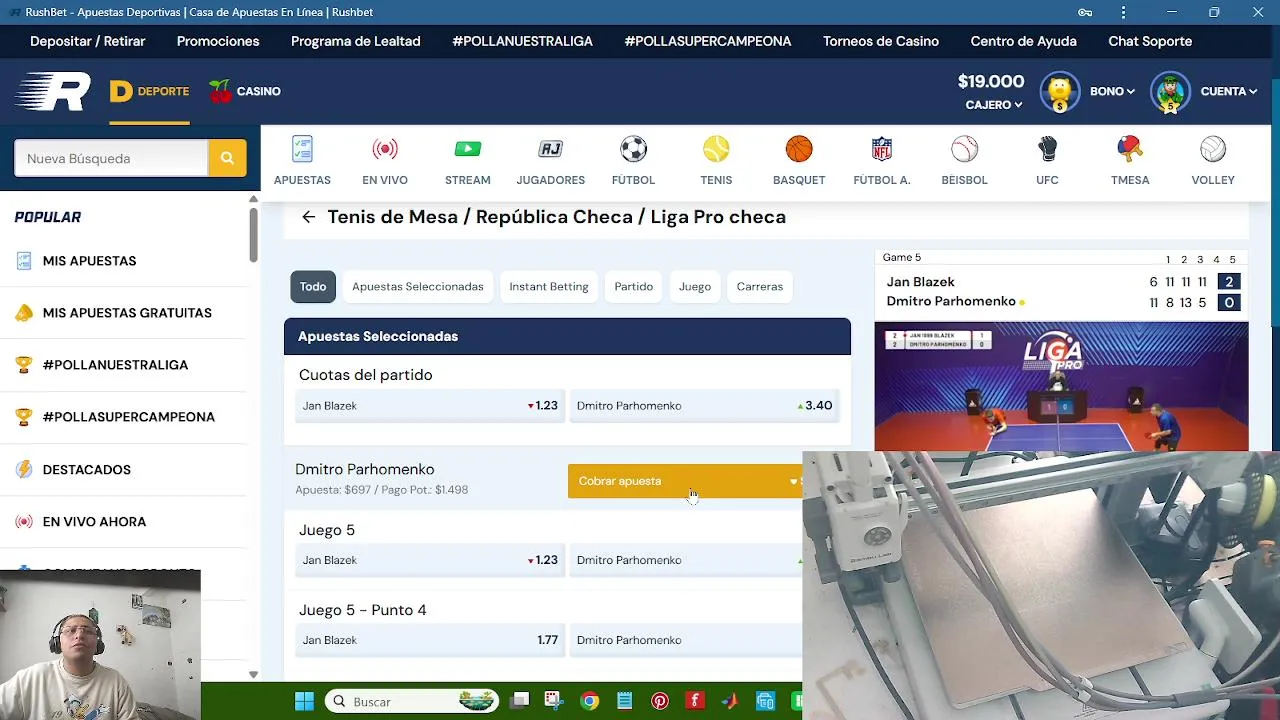The height and width of the screenshot is (720, 1280).
Task: Select the Partido filter tab
Action: tap(634, 286)
